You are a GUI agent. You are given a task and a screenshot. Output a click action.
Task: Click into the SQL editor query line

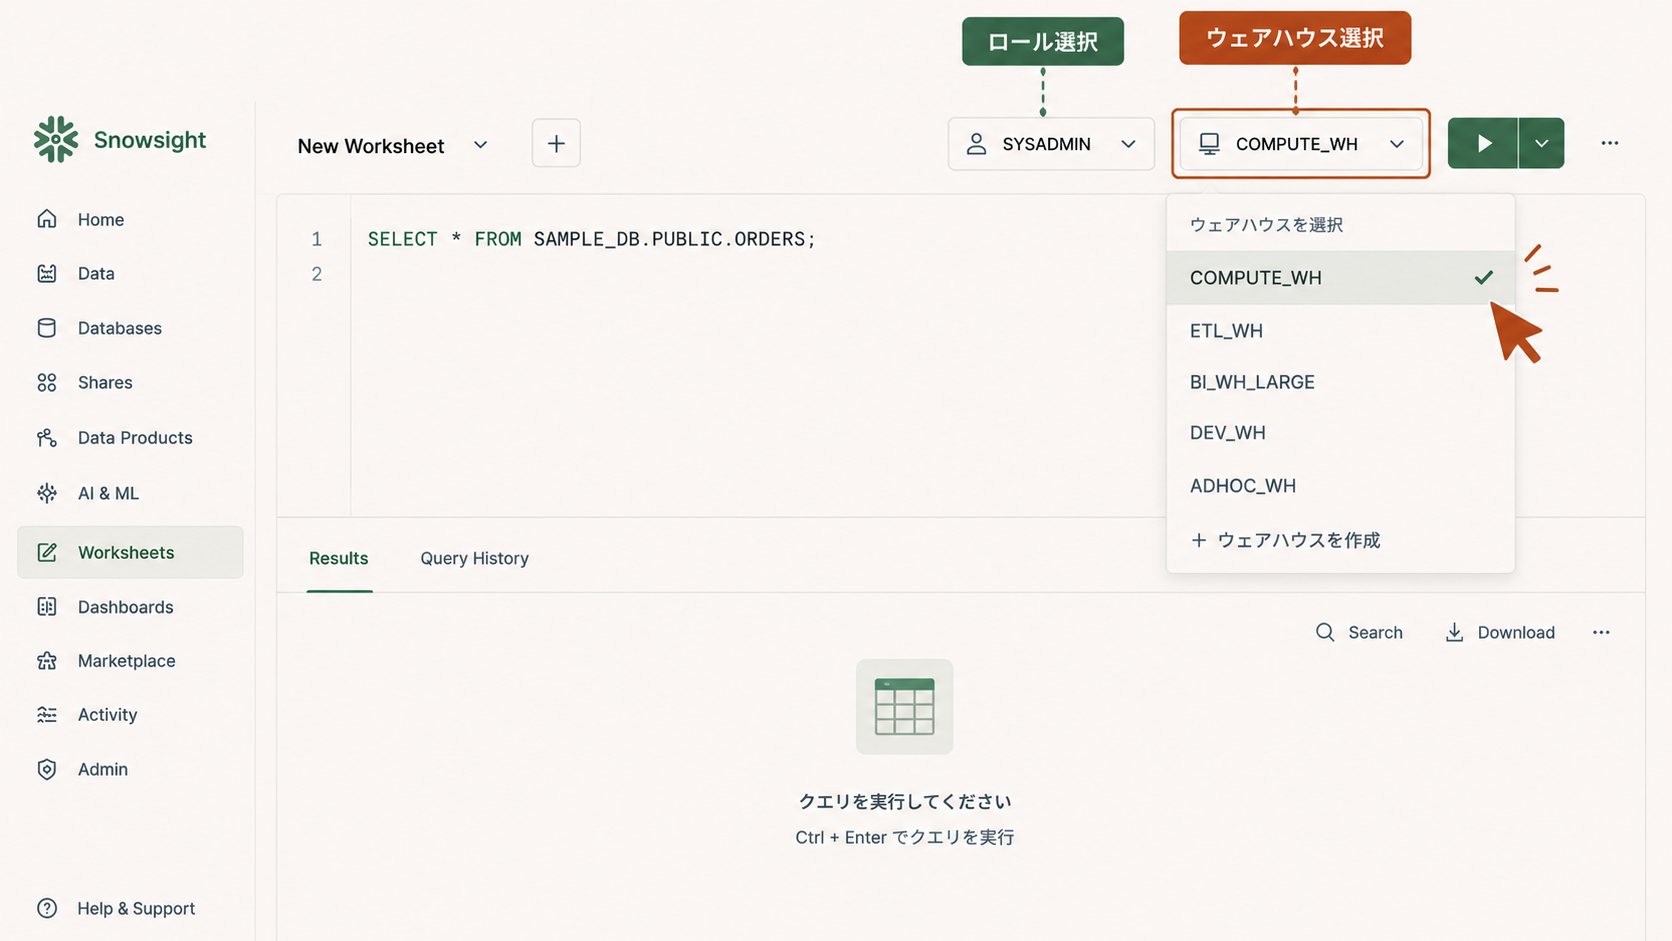click(x=591, y=239)
